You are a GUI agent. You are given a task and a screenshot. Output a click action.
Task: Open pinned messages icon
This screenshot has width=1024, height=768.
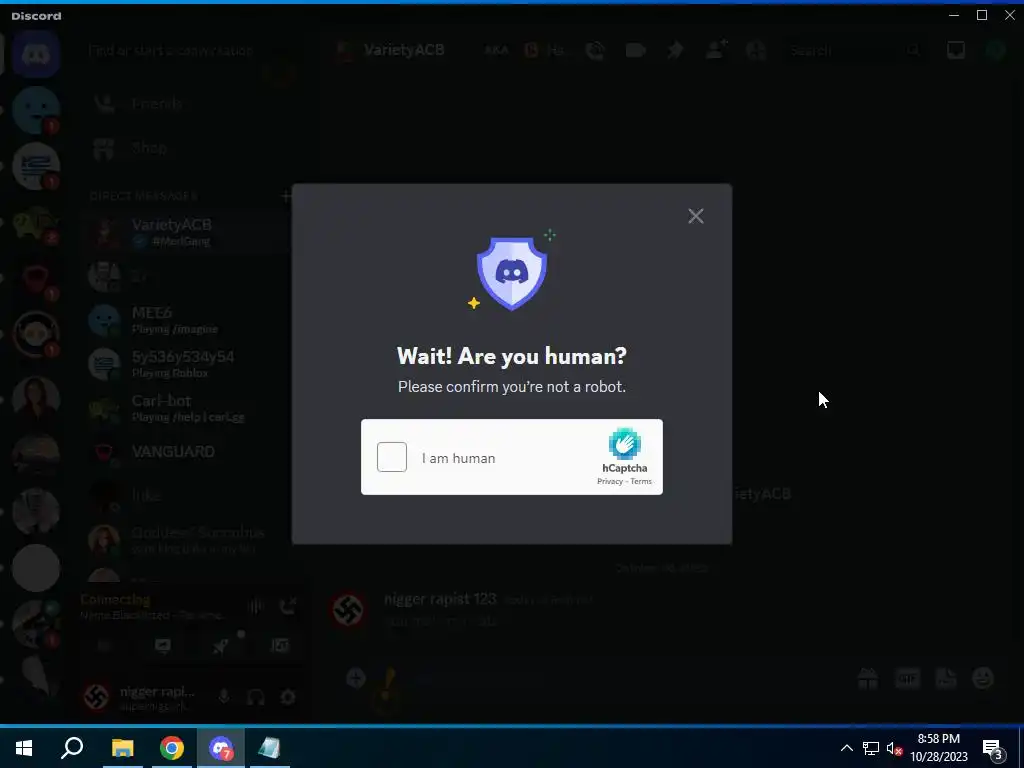675,50
